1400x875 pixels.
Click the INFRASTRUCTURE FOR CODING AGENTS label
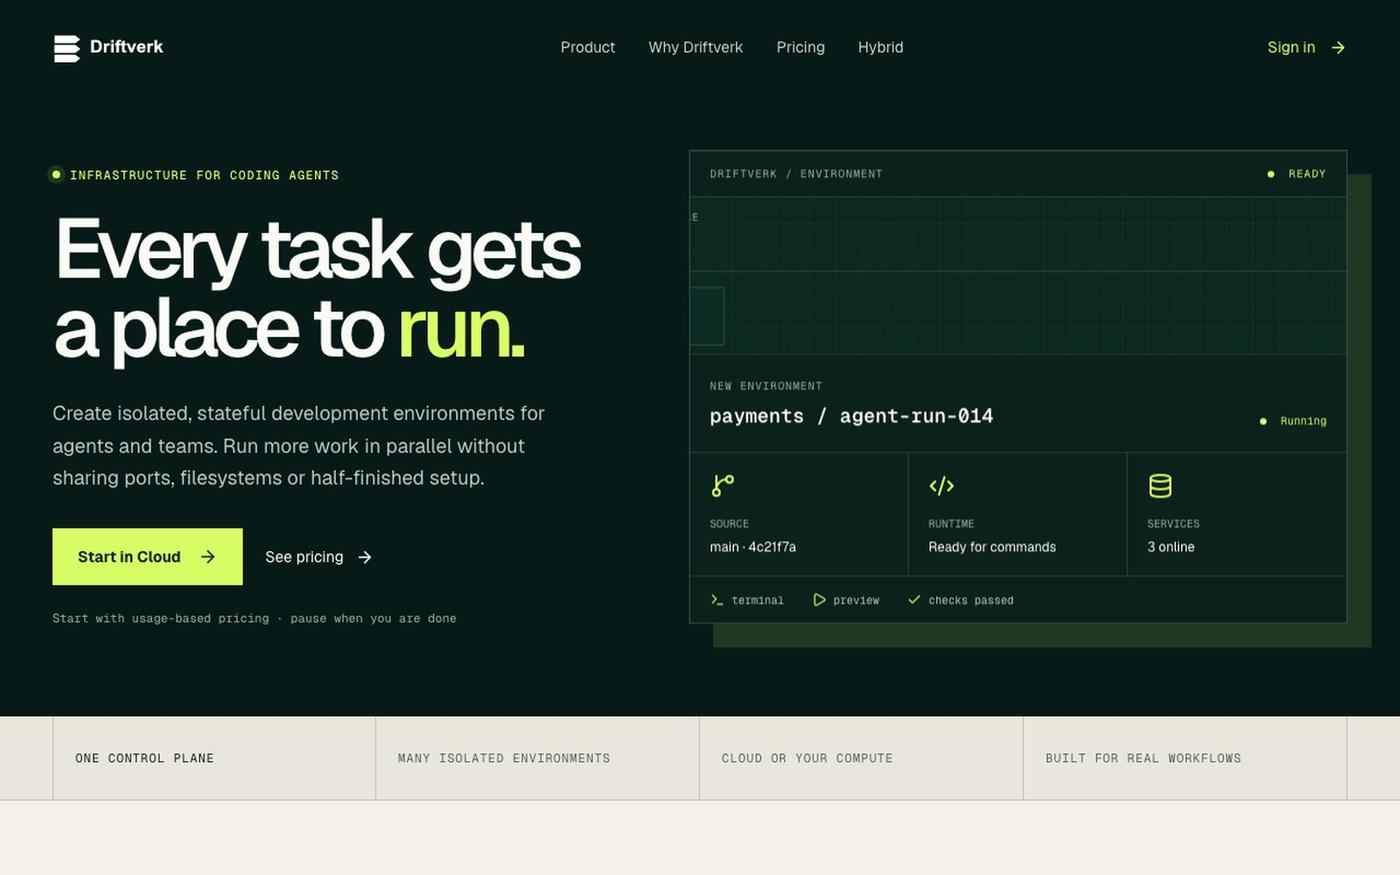pos(204,175)
